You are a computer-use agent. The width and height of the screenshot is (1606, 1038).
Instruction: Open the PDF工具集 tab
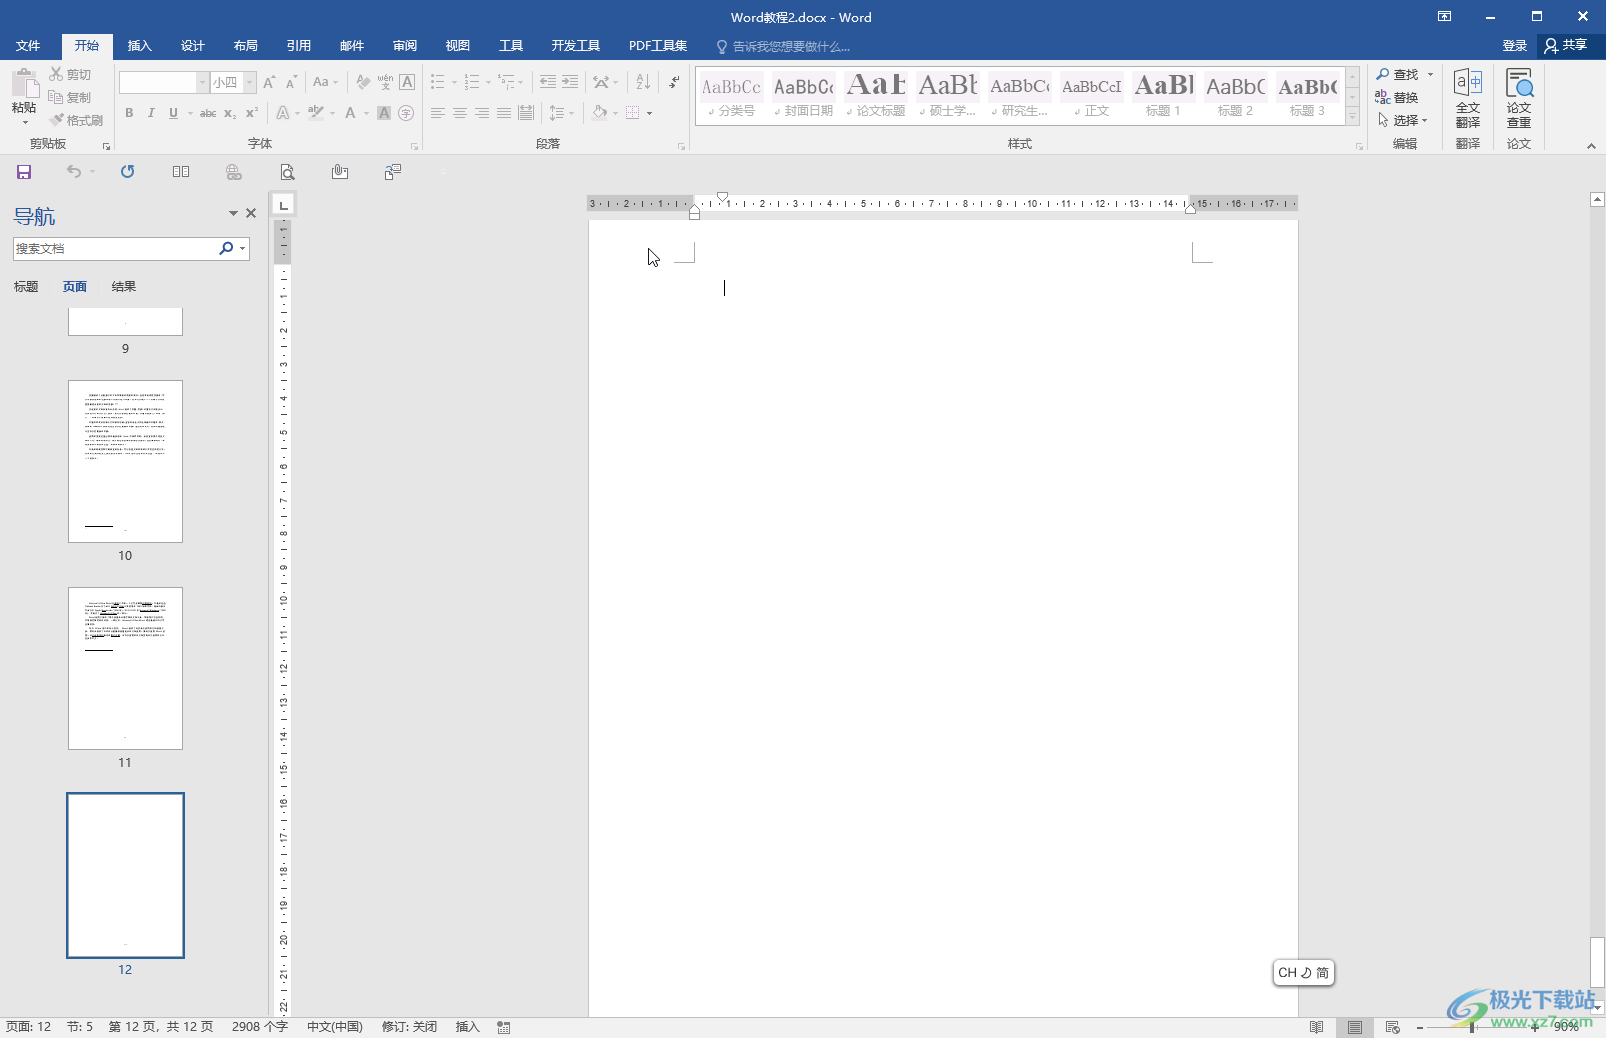(658, 46)
